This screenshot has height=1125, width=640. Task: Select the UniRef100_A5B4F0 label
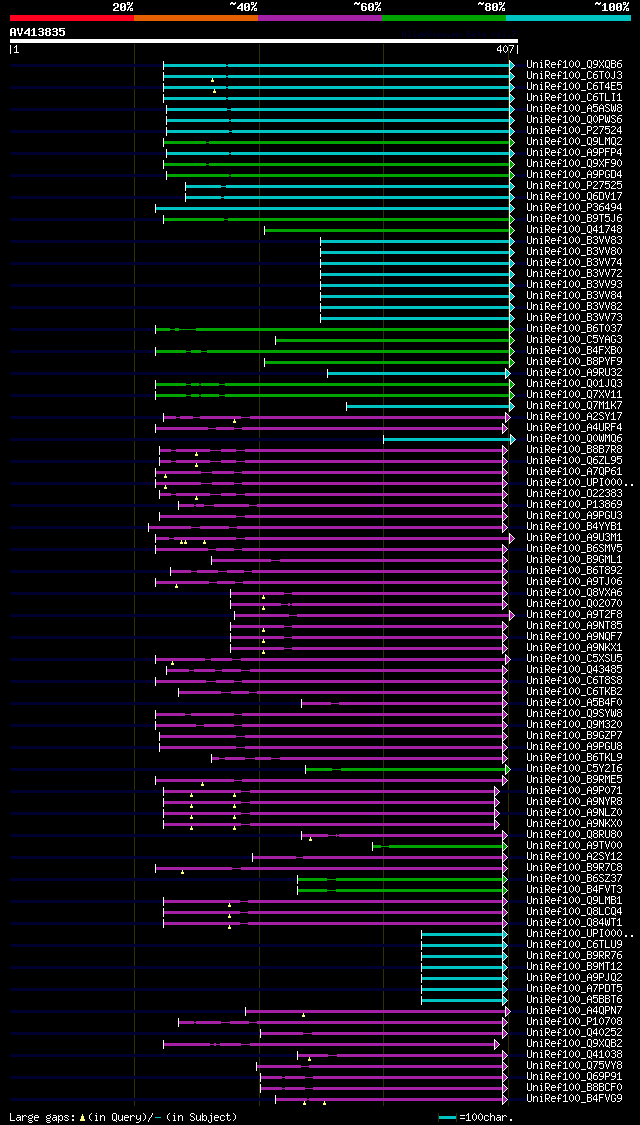574,702
